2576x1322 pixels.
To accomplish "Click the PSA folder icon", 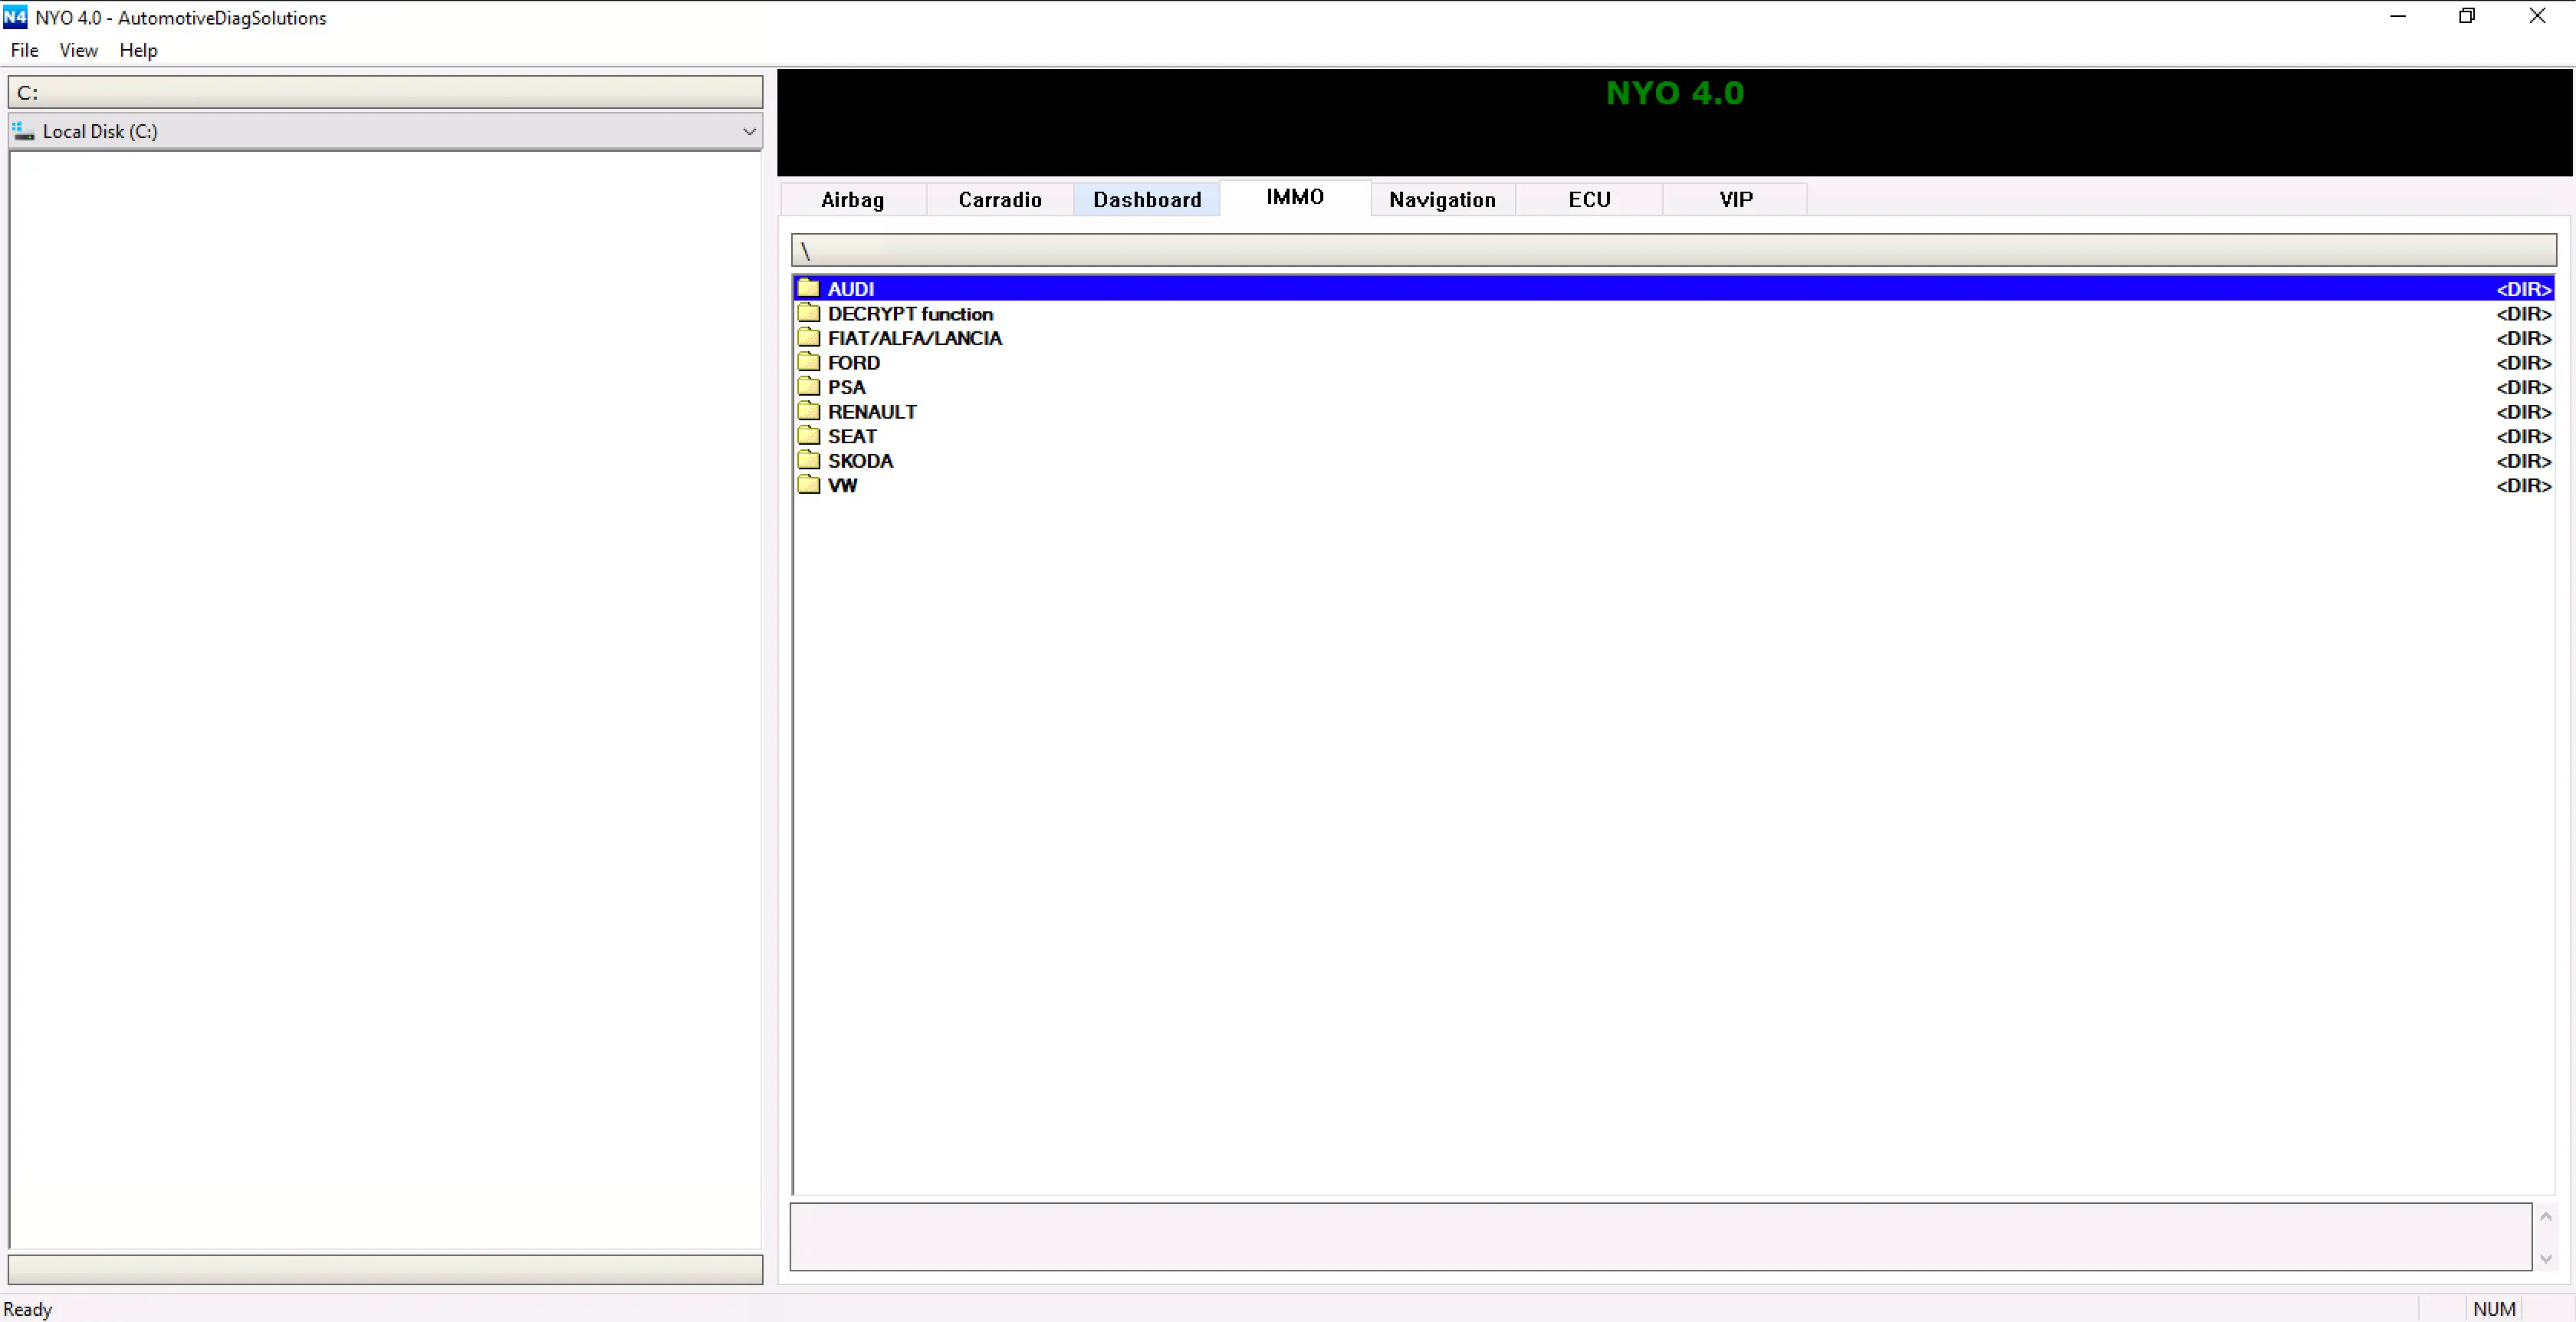I will pyautogui.click(x=808, y=387).
